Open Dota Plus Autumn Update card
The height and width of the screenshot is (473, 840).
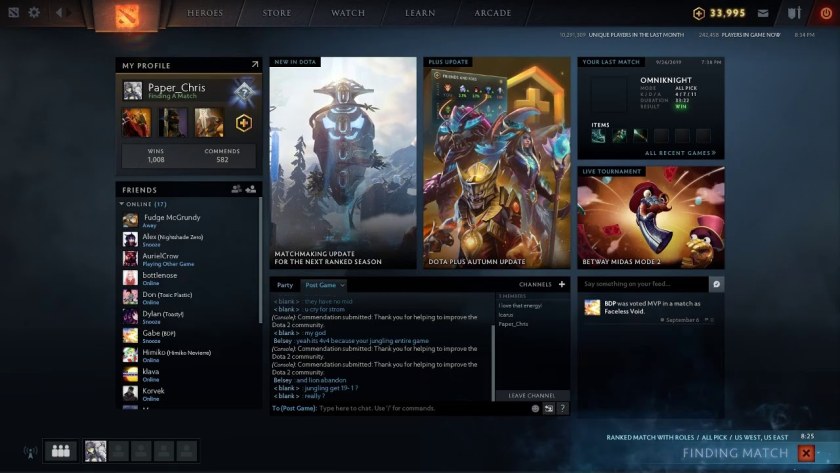497,163
